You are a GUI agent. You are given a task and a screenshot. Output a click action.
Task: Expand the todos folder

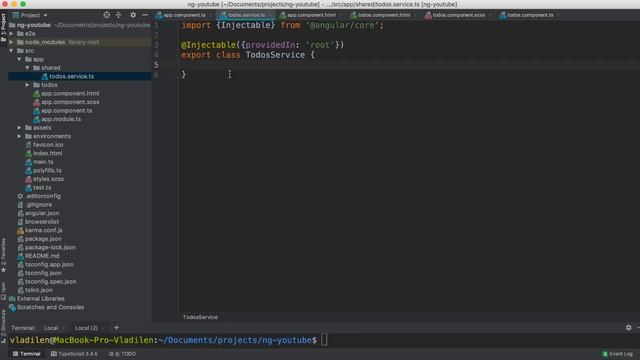tap(27, 85)
